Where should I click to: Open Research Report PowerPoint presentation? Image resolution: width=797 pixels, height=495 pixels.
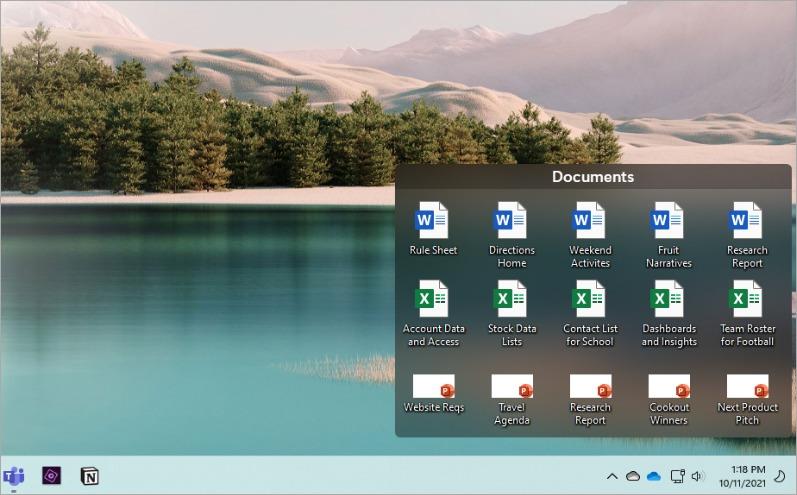coord(590,399)
